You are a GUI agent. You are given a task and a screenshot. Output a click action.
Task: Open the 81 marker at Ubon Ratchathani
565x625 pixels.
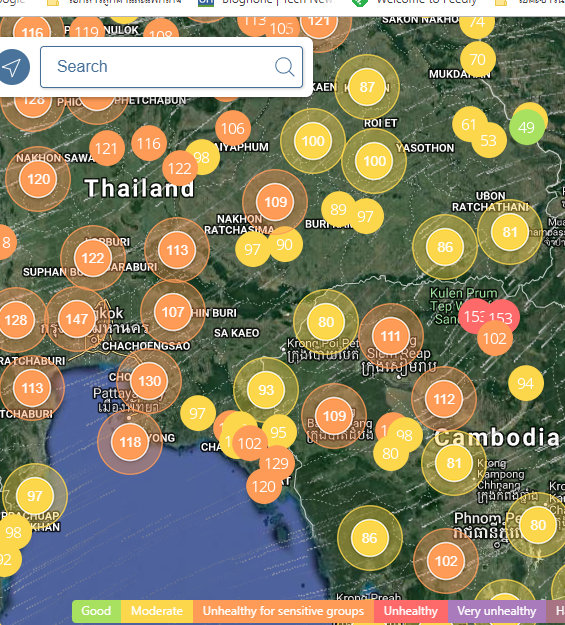point(510,232)
